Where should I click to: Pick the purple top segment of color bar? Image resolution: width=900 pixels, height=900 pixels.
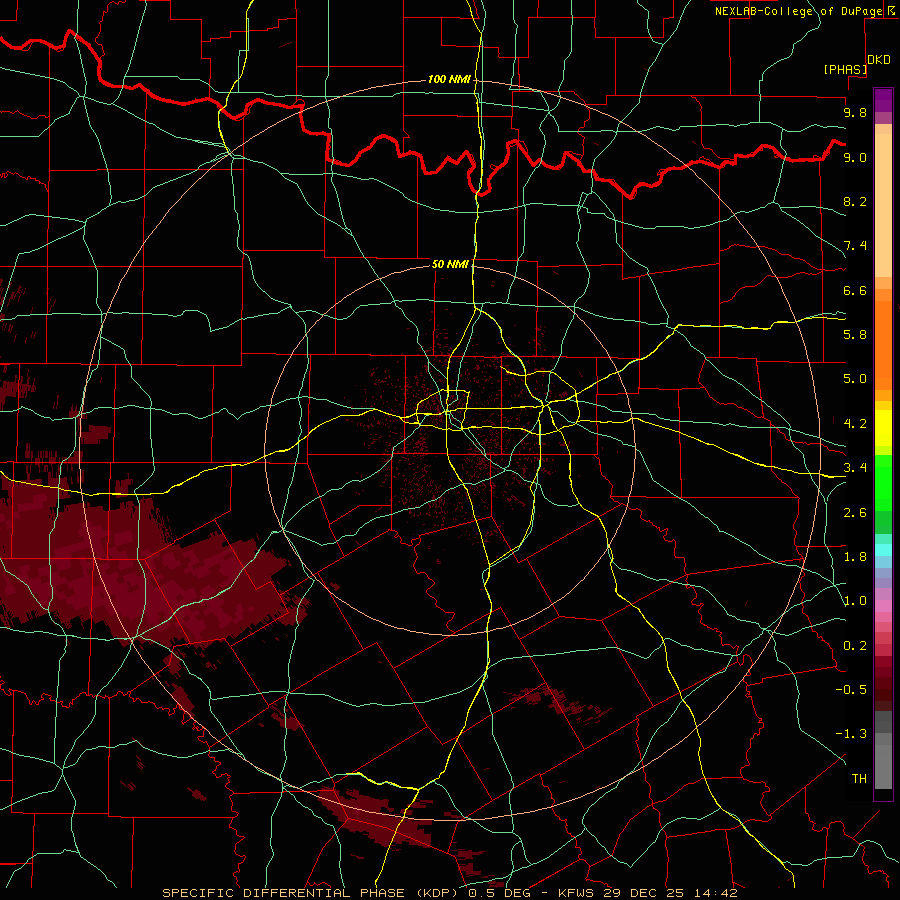coord(883,100)
